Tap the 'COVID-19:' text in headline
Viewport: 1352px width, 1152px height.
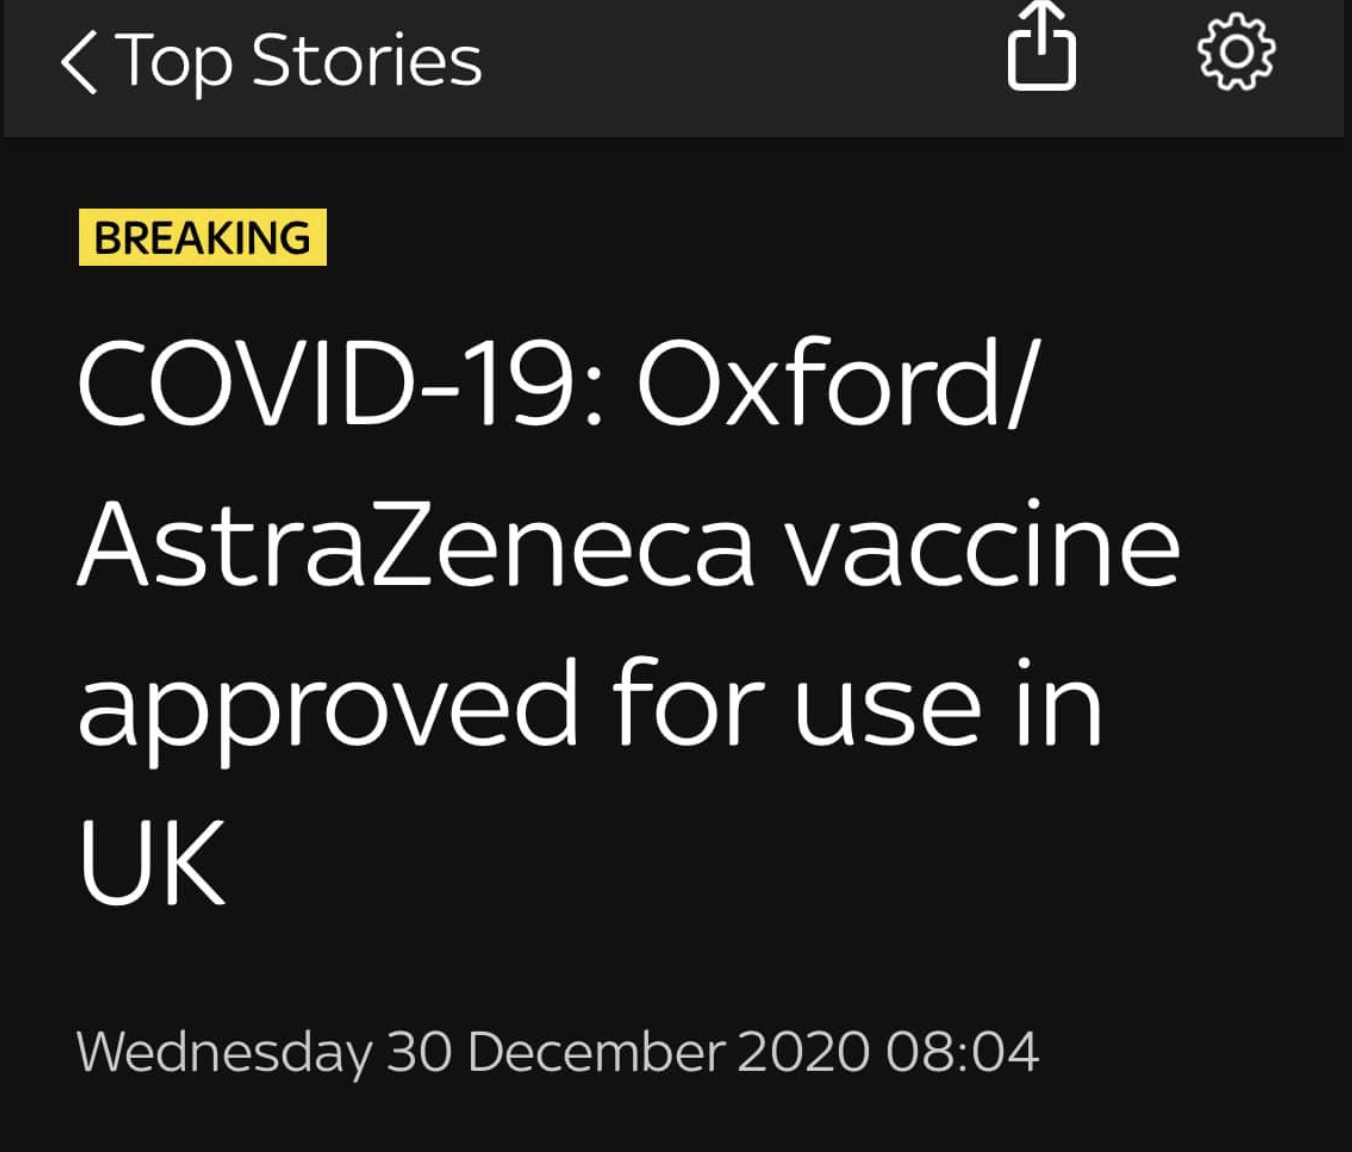click(341, 384)
